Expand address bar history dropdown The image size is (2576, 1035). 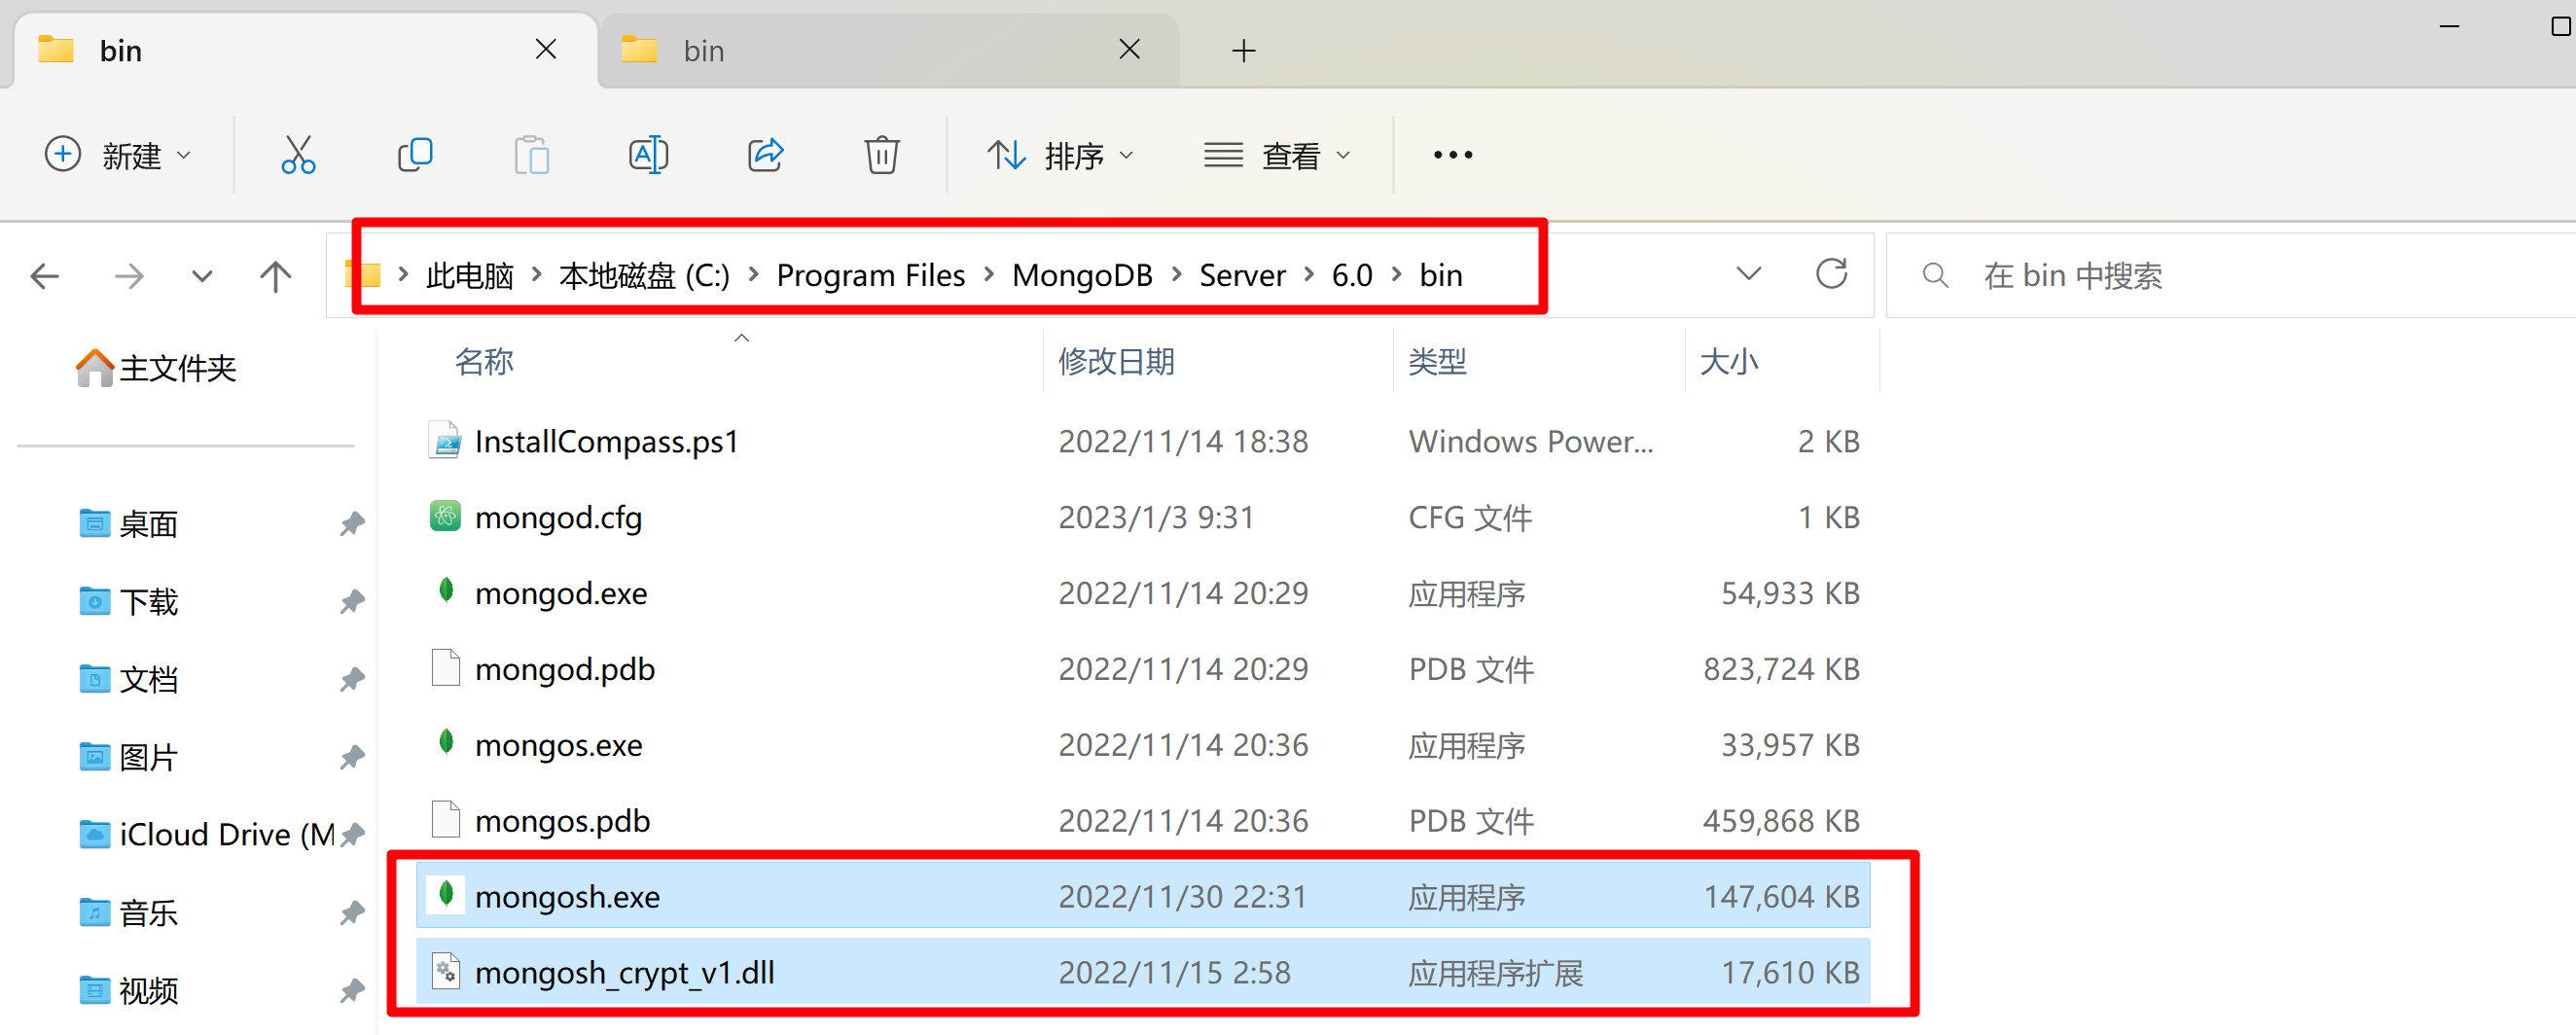coord(1748,273)
